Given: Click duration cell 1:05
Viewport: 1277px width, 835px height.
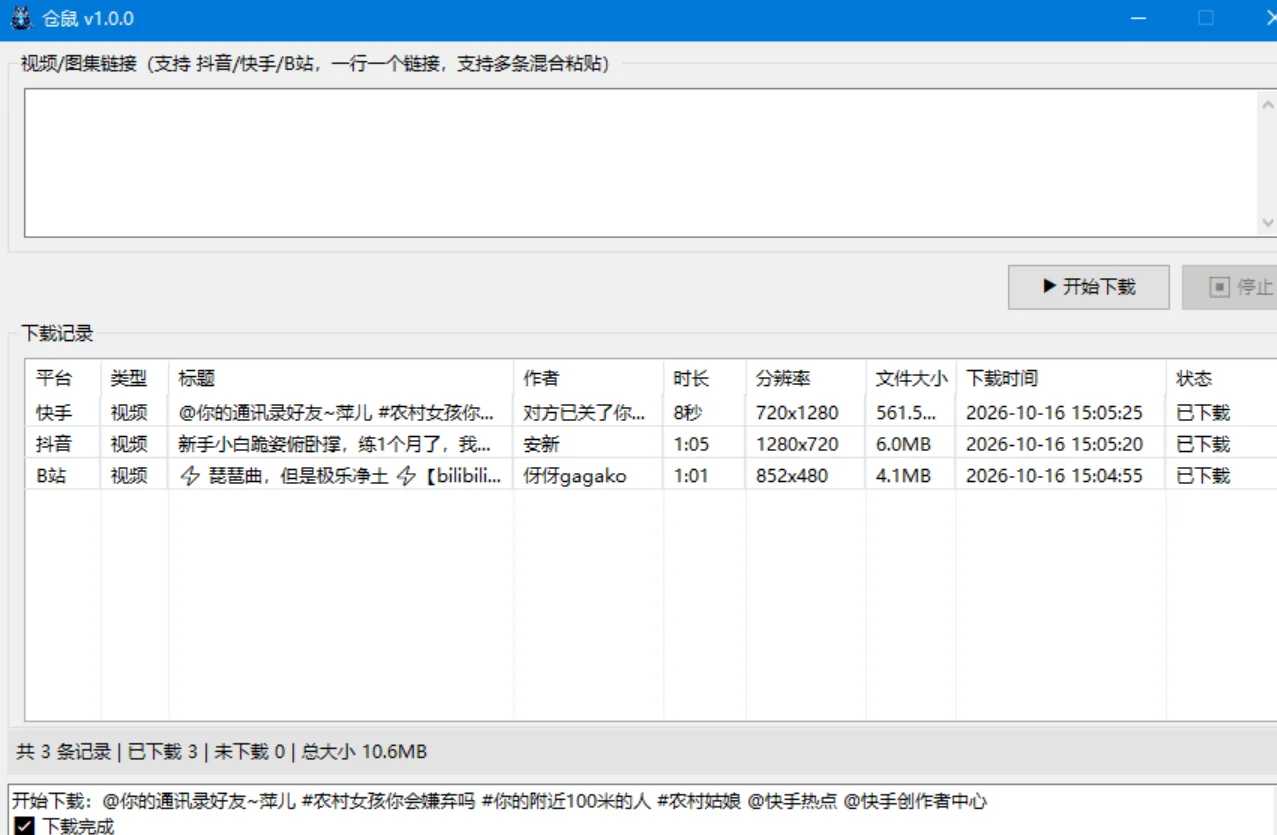Looking at the screenshot, I should pyautogui.click(x=690, y=444).
